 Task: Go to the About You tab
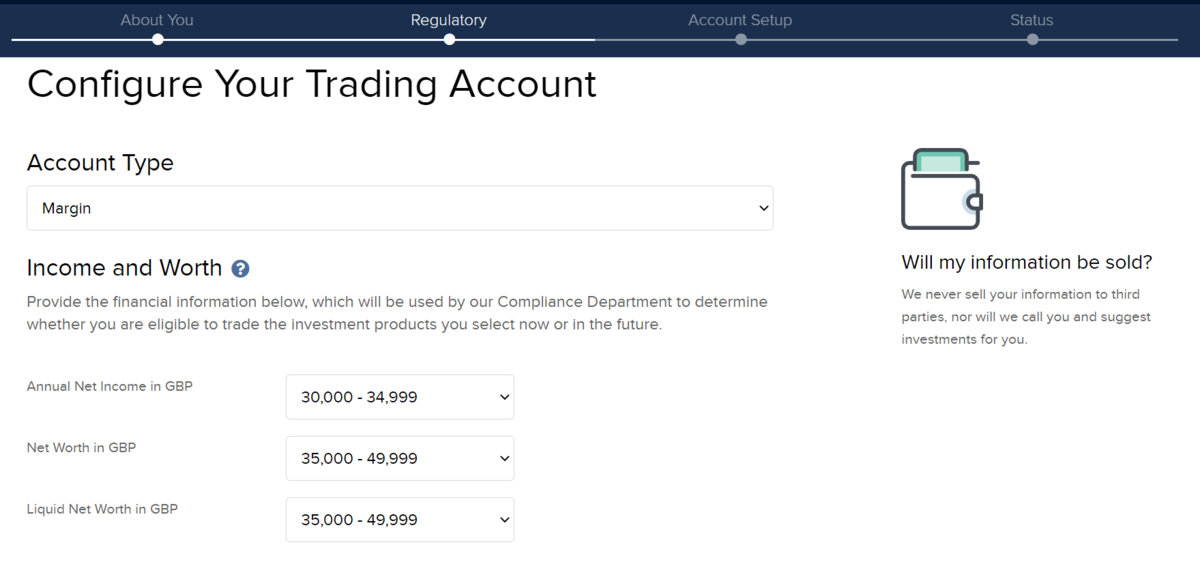click(x=157, y=20)
